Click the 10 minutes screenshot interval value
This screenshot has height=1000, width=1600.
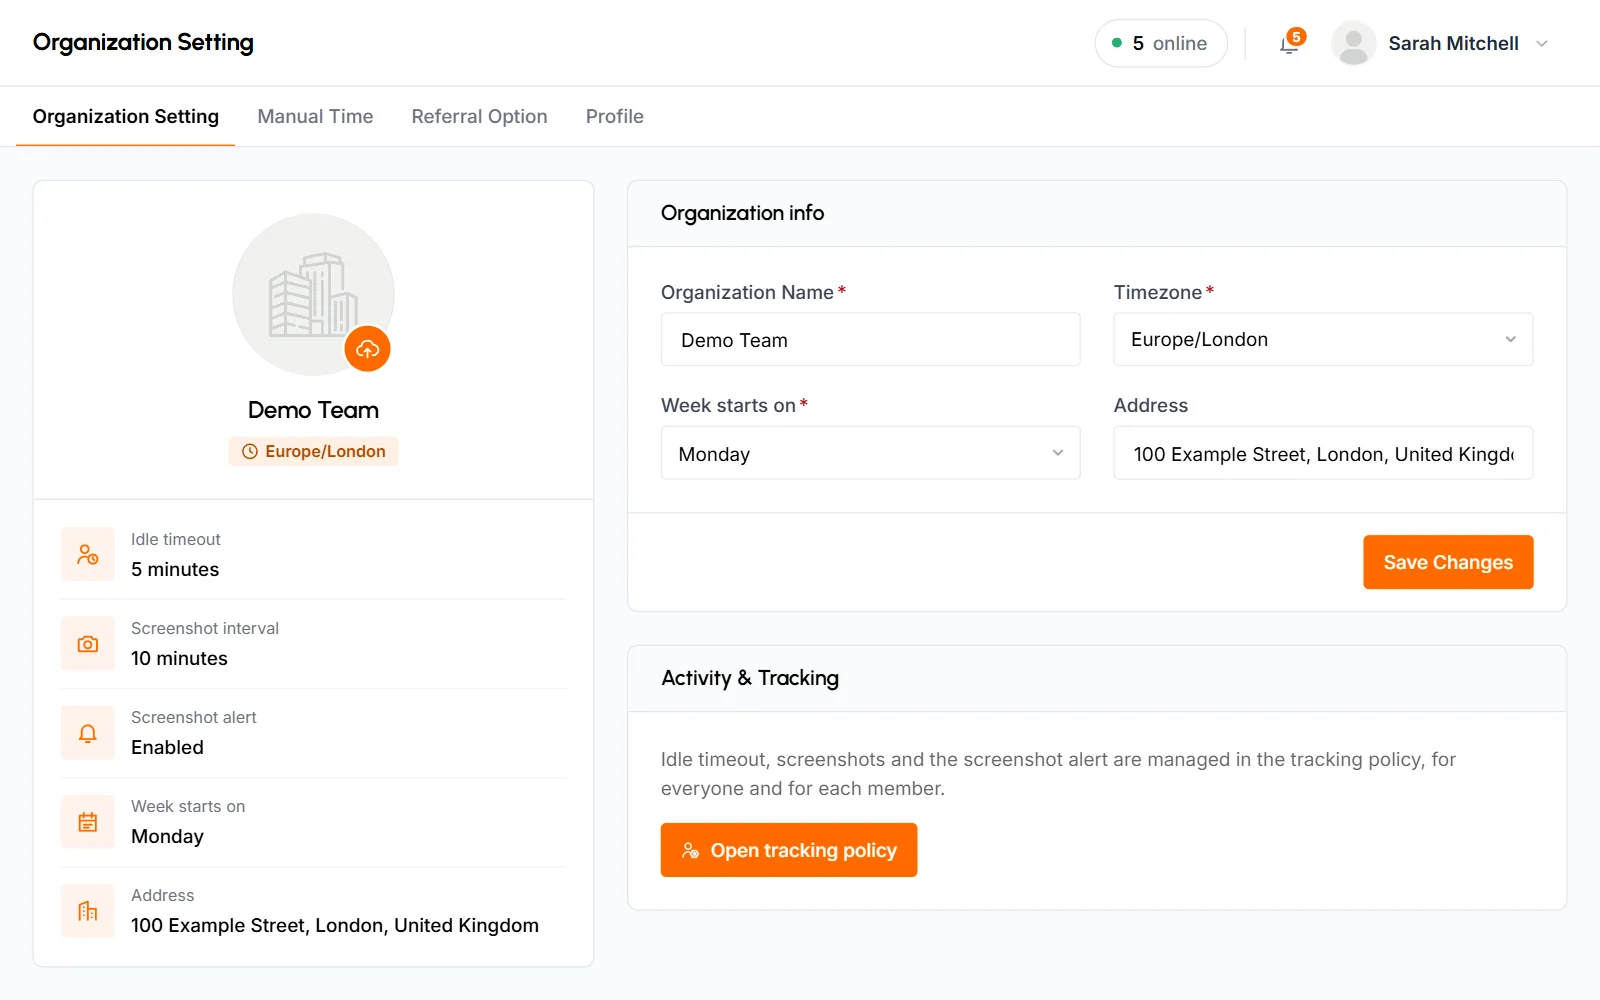tap(179, 658)
